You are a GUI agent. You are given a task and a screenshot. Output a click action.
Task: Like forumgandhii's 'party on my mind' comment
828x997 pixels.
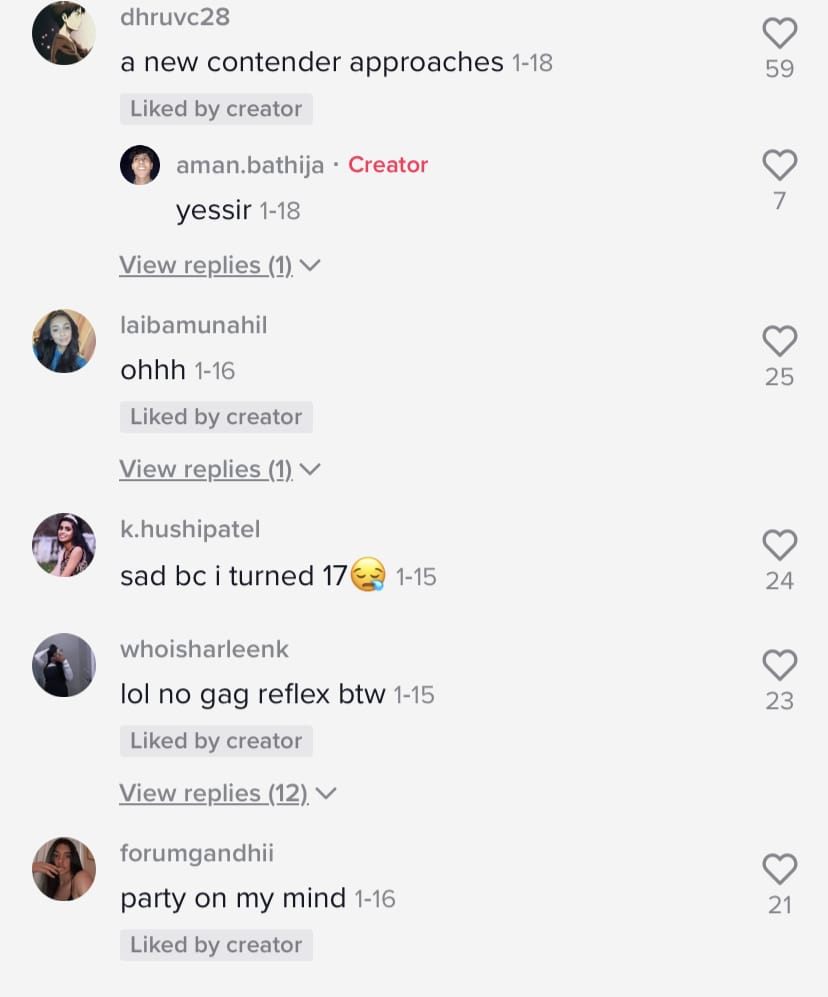coord(780,869)
